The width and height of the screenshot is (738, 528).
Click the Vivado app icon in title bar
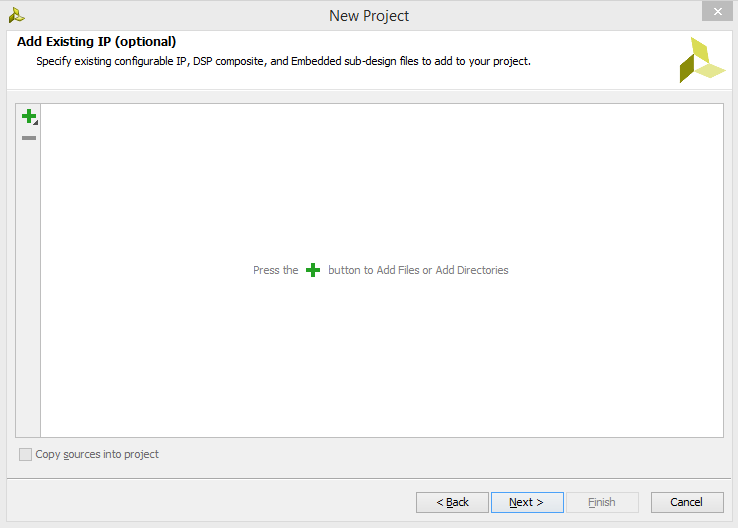(16, 16)
